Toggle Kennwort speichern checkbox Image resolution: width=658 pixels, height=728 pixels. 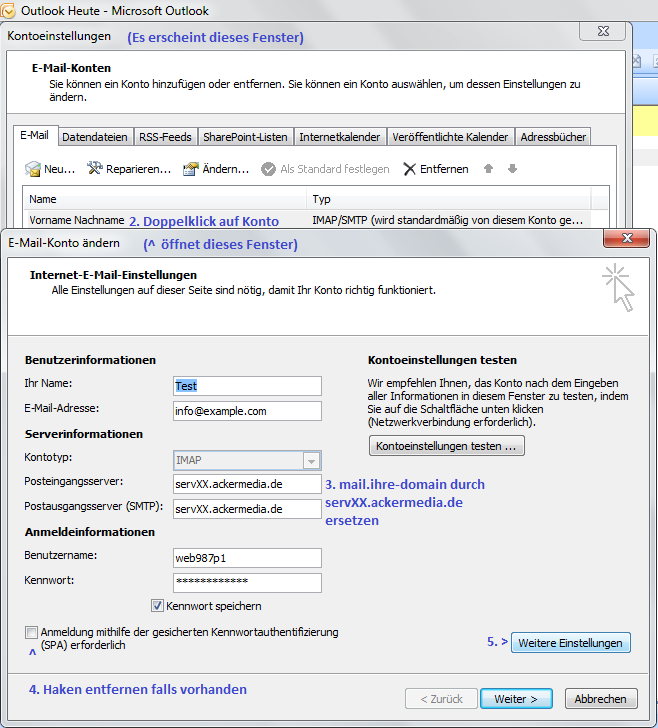pyautogui.click(x=157, y=605)
